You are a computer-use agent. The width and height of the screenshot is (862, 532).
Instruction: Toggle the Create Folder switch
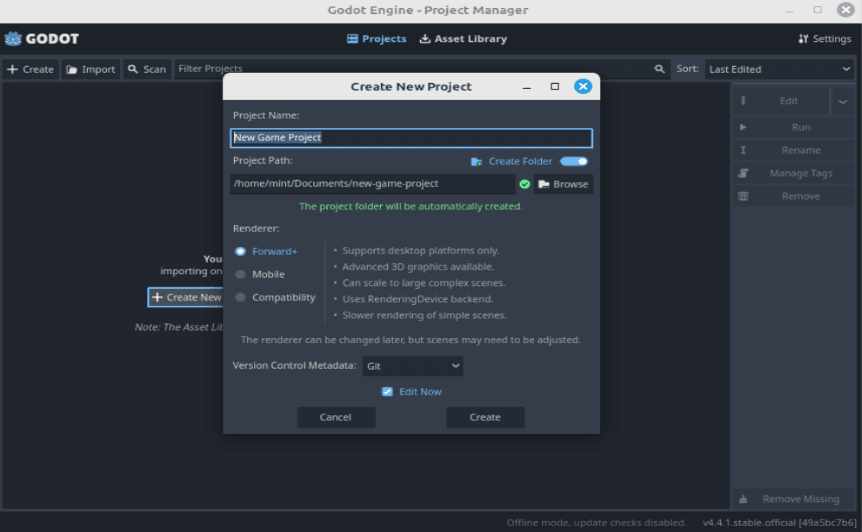point(574,161)
